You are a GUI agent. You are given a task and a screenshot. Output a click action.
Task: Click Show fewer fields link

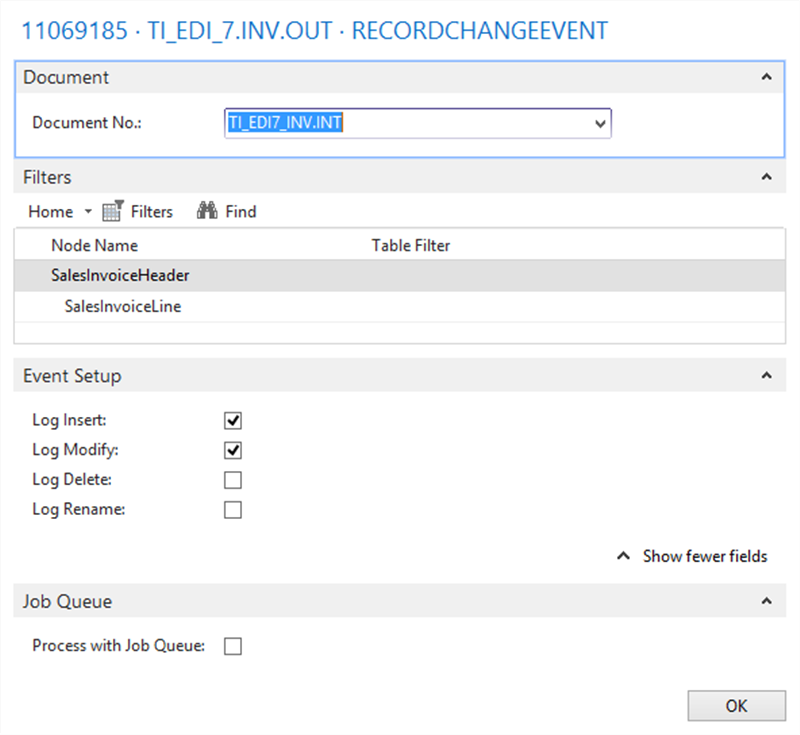[692, 556]
